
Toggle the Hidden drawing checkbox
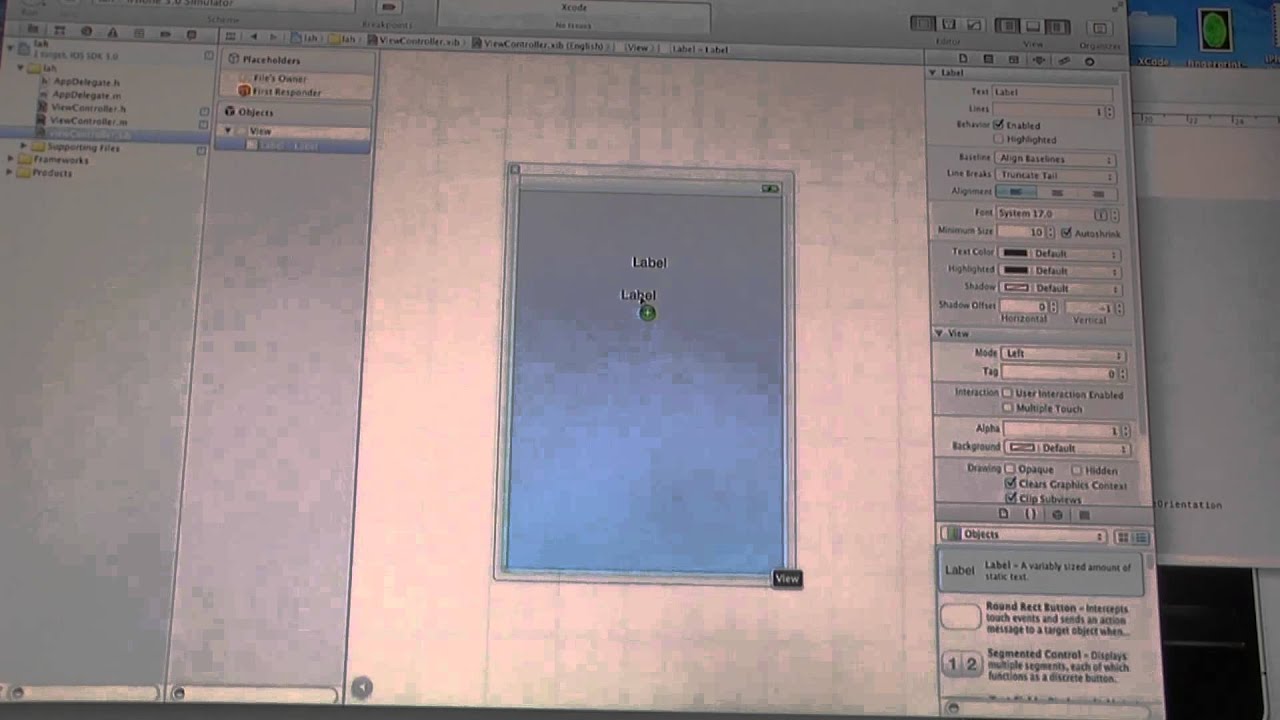(x=1077, y=470)
